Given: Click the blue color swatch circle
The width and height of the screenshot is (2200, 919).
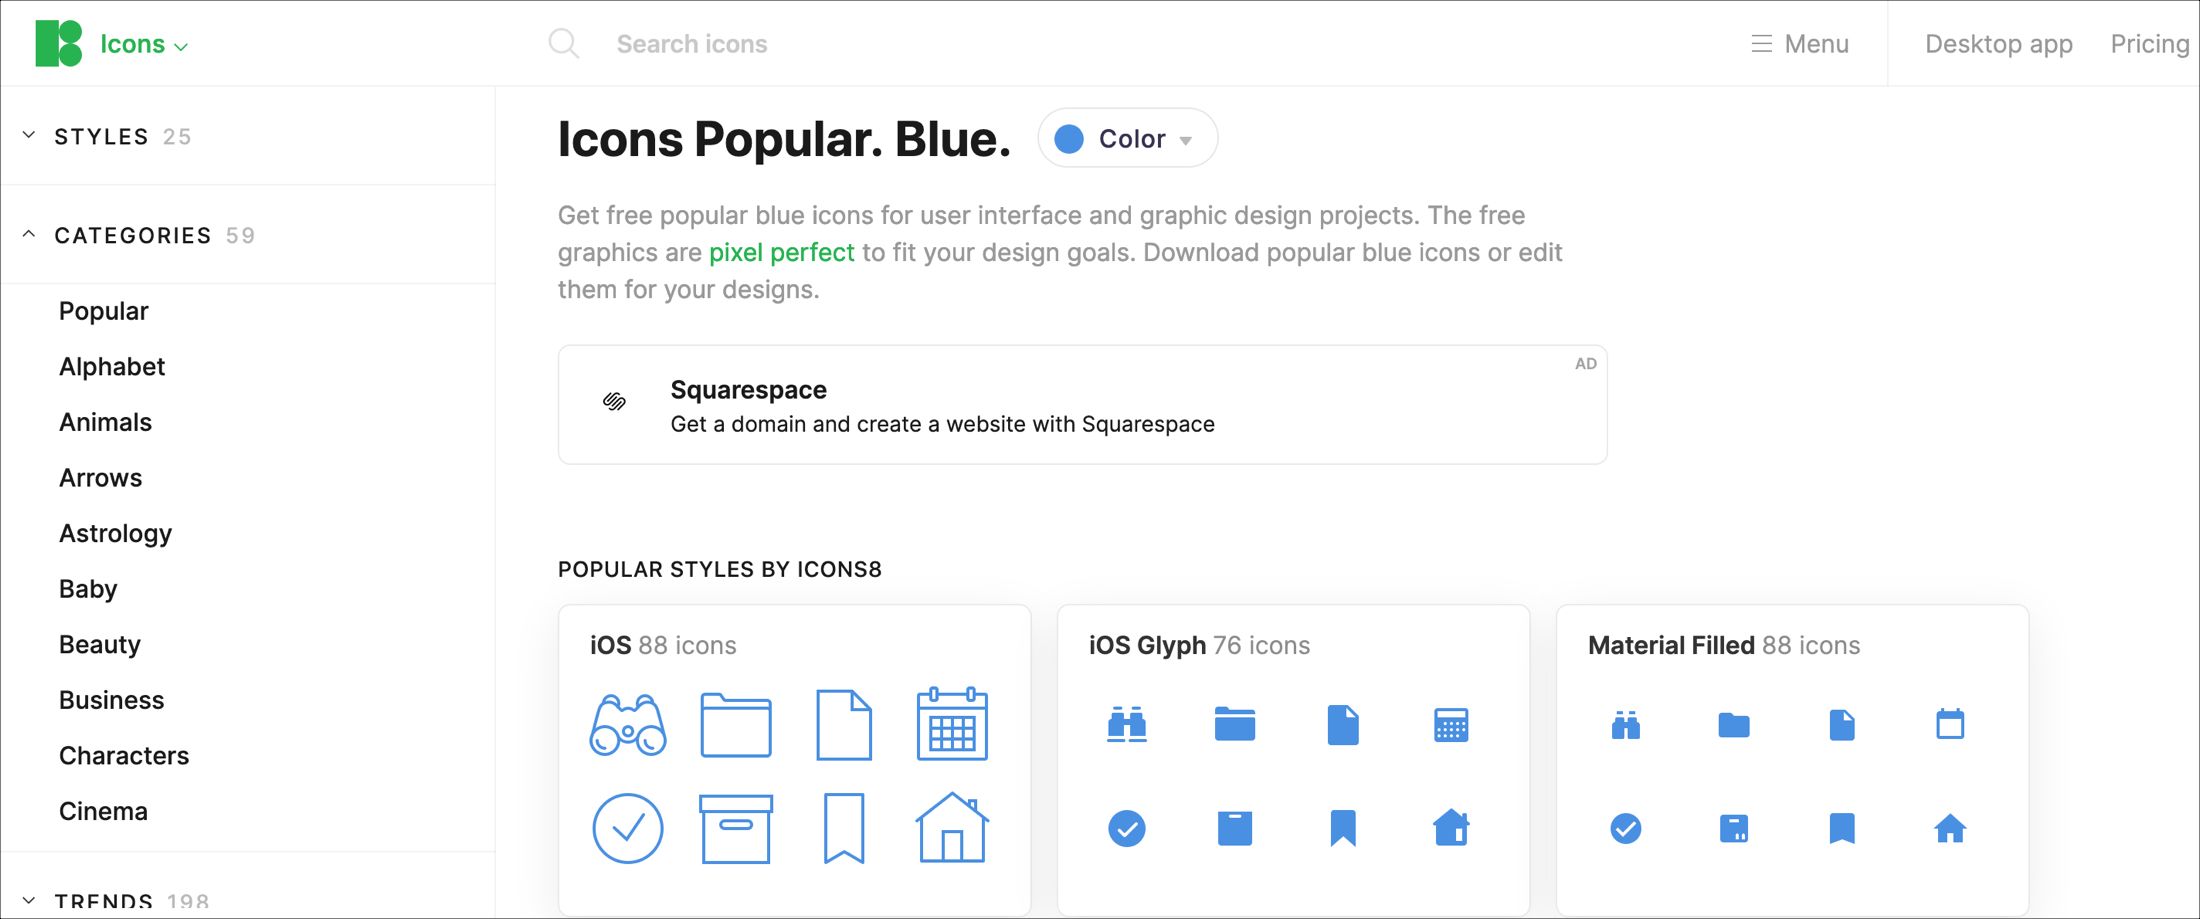Looking at the screenshot, I should pos(1069,138).
